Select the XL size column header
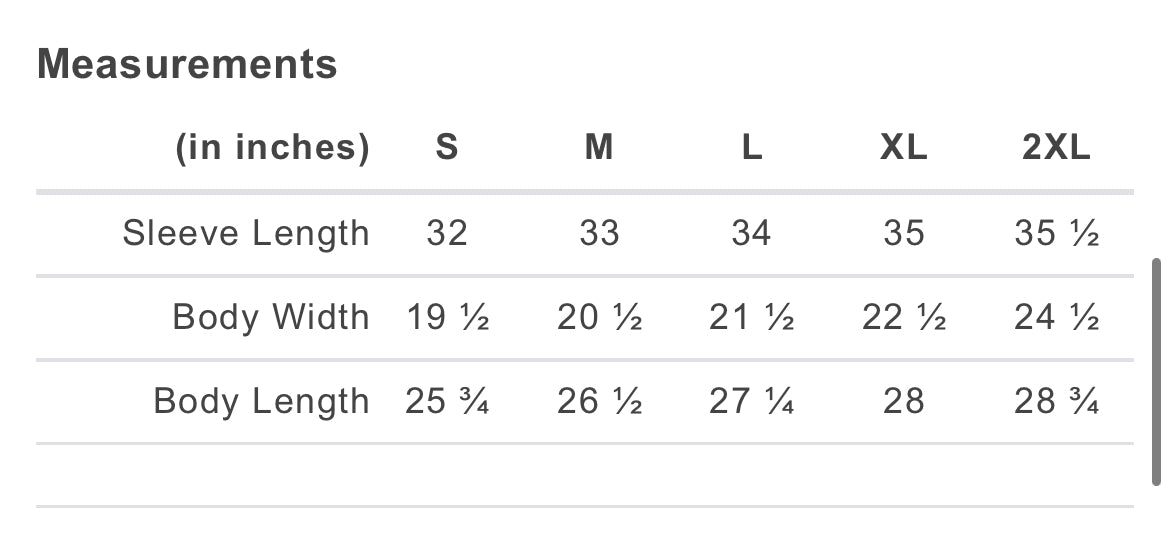The height and width of the screenshot is (533, 1170). (x=904, y=148)
